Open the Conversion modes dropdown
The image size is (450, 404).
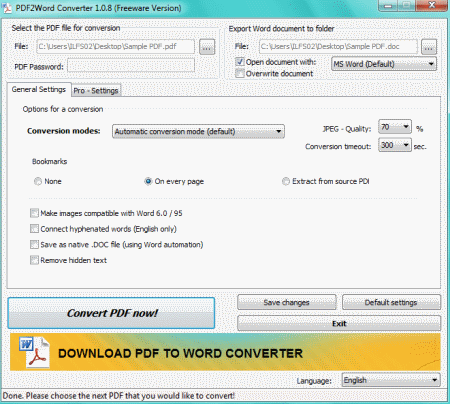(198, 131)
